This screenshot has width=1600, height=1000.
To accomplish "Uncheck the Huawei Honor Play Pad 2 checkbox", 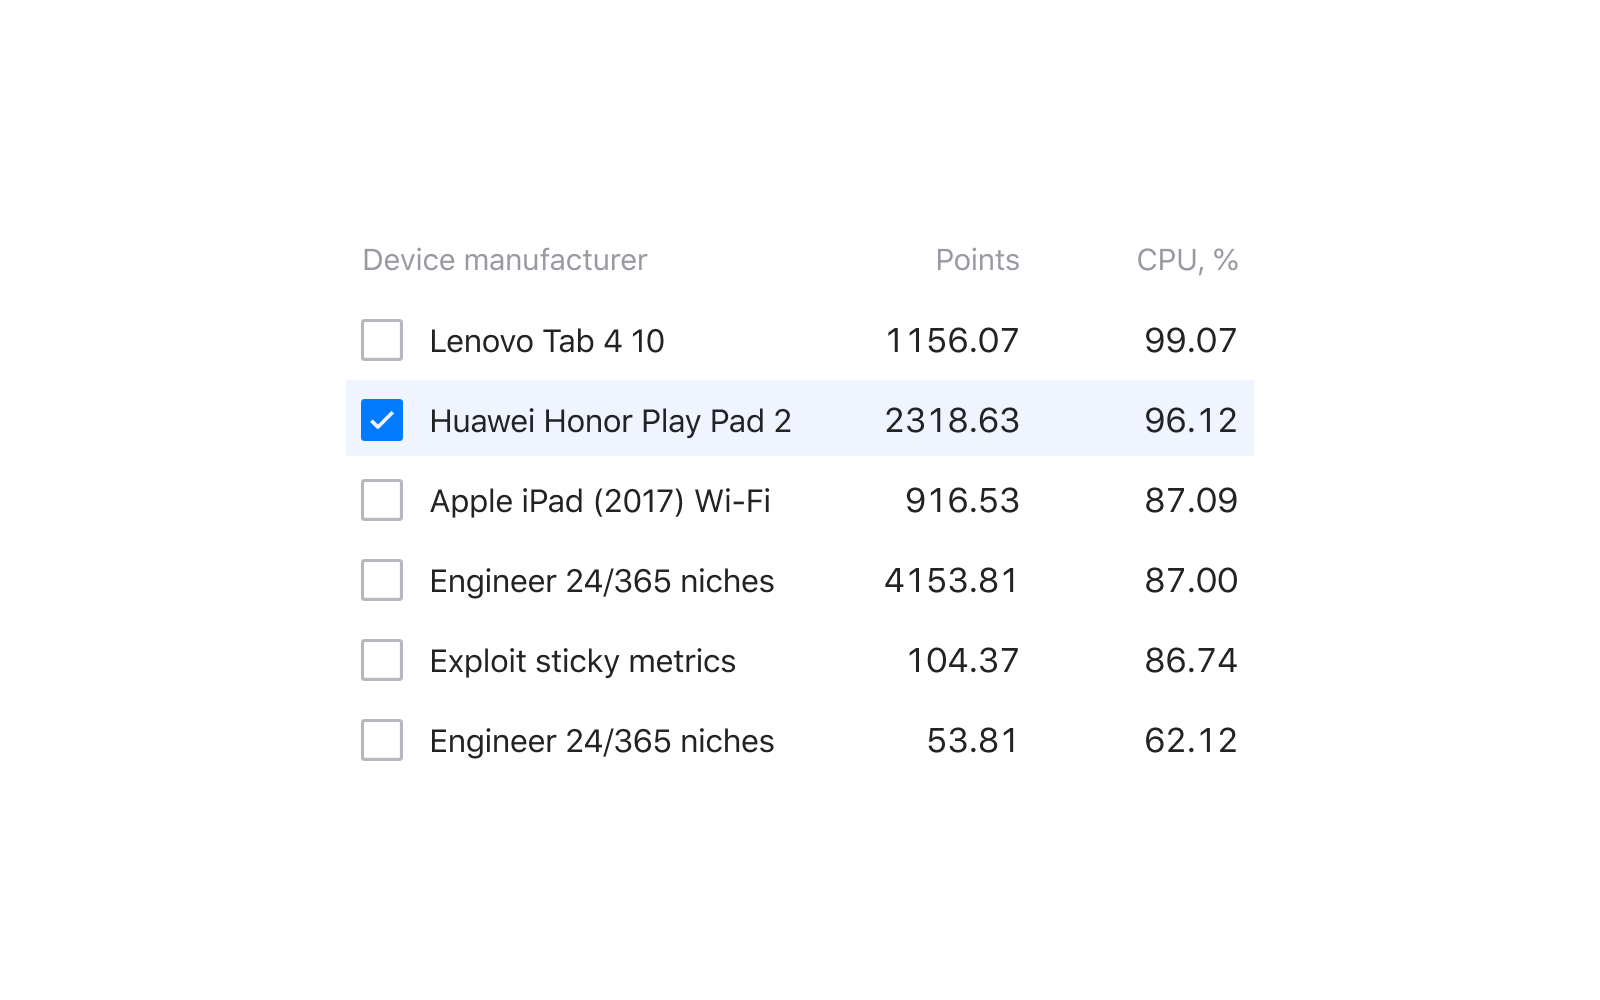I will [382, 420].
